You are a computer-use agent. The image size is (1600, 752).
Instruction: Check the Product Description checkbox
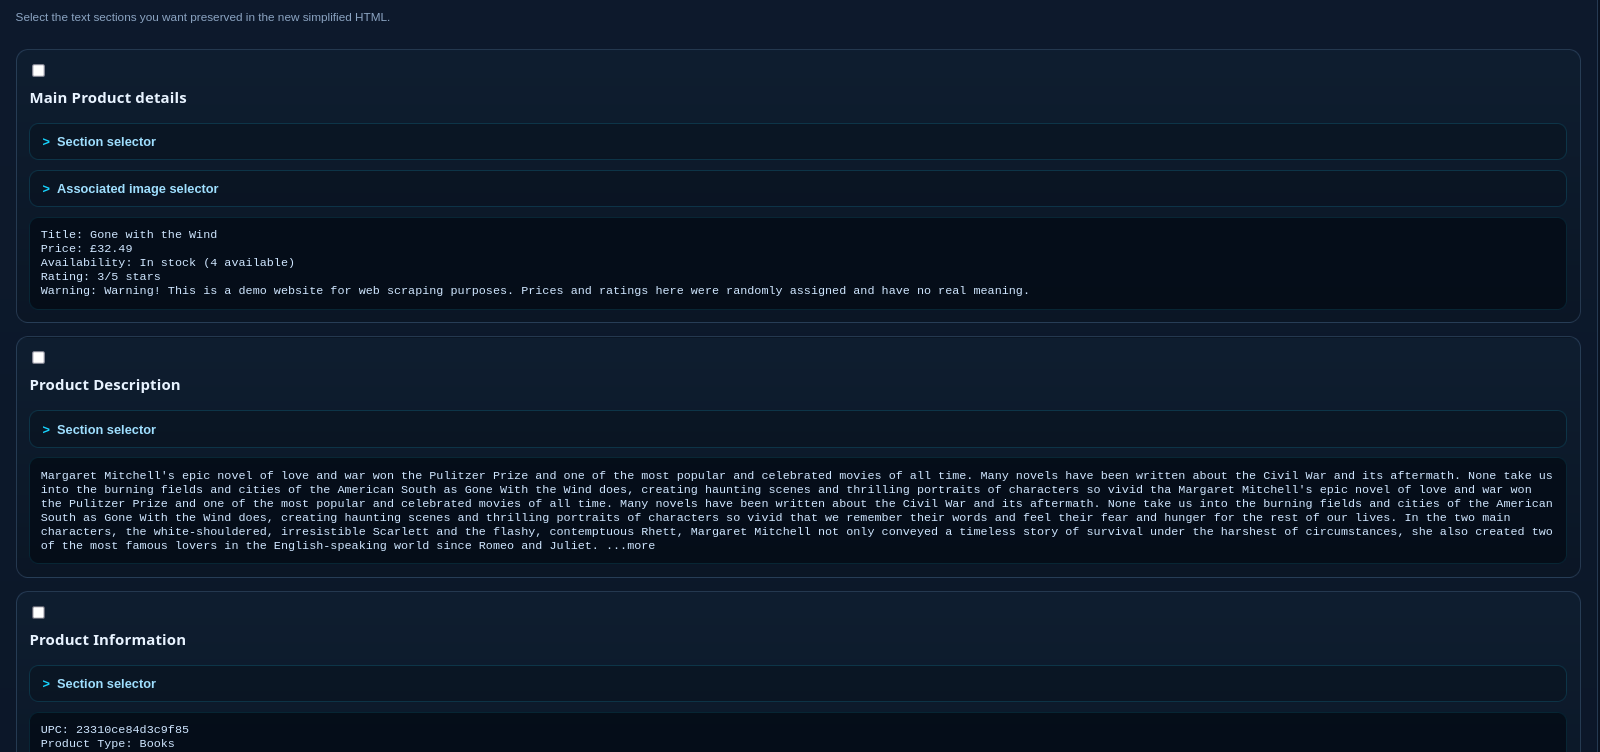pos(38,357)
